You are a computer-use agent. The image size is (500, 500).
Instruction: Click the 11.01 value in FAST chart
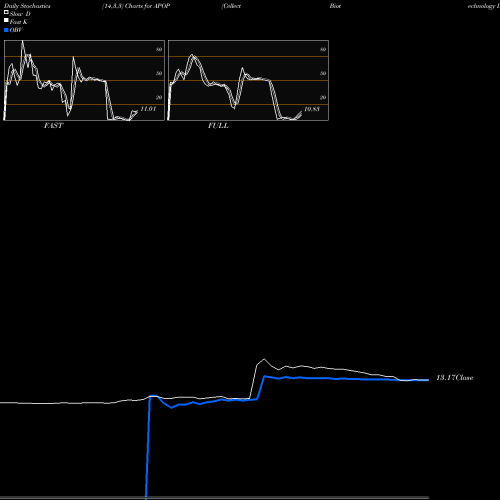(148, 109)
